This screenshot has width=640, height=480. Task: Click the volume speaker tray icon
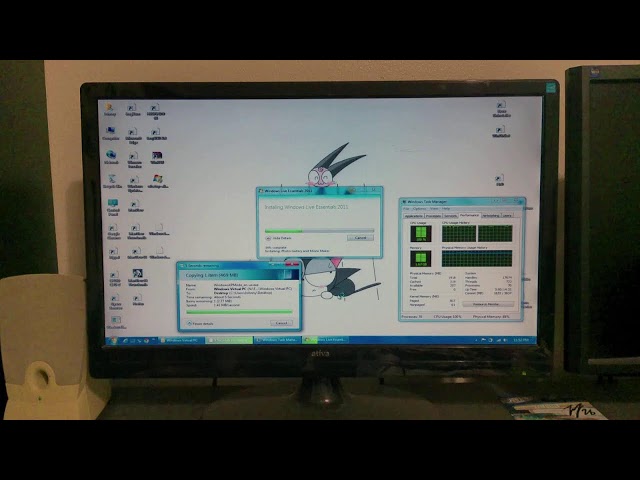[505, 340]
